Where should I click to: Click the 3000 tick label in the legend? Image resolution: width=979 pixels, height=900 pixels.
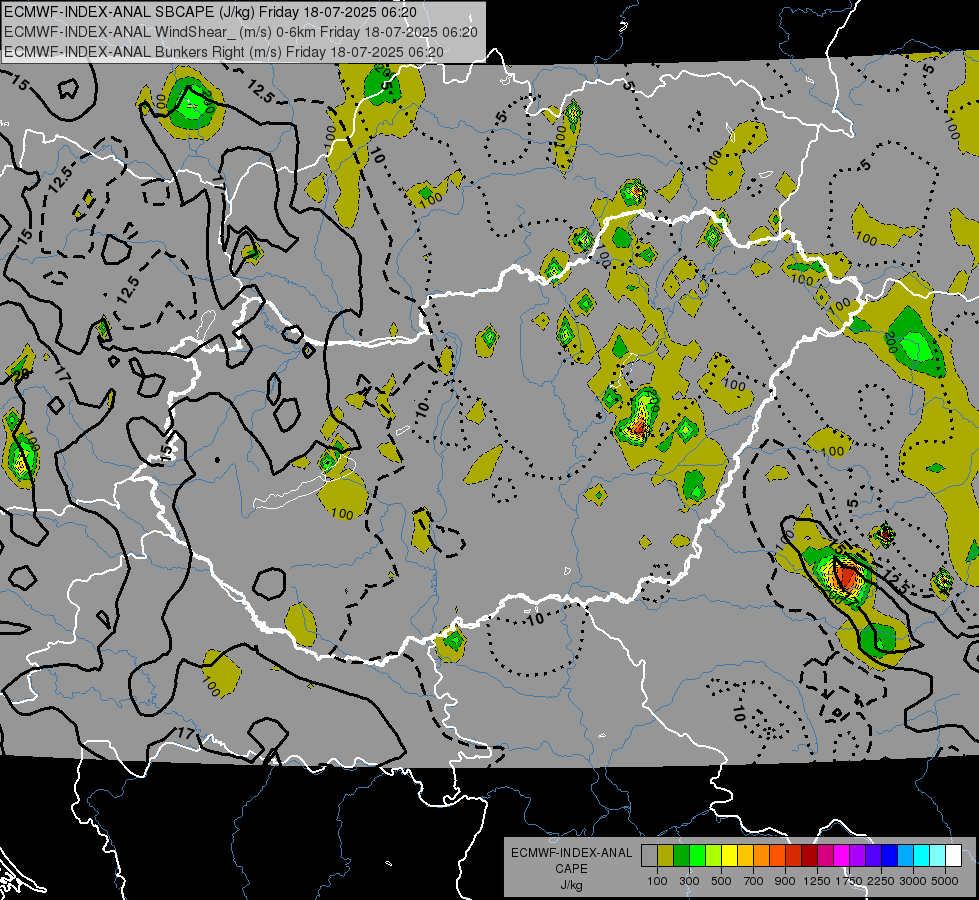(x=913, y=881)
